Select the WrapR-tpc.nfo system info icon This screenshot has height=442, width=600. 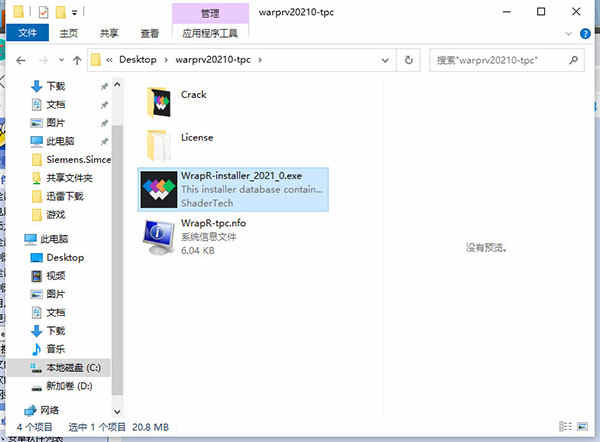159,236
